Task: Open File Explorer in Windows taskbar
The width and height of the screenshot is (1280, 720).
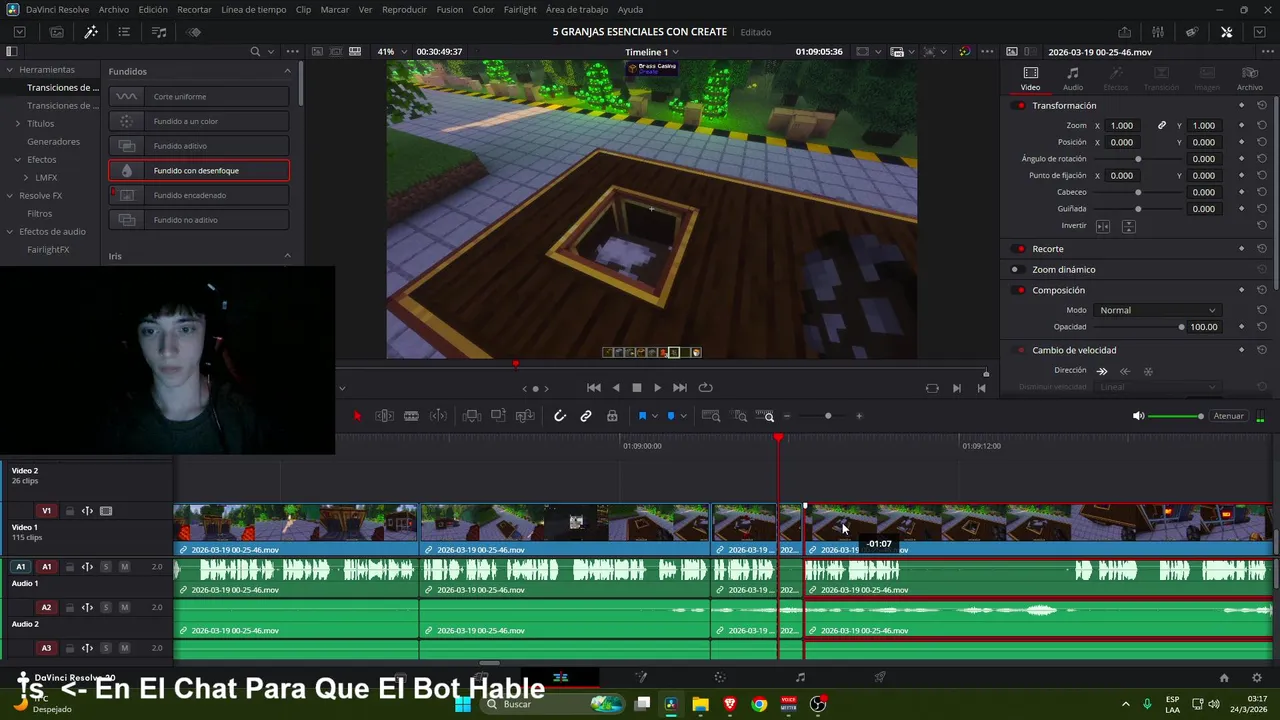Action: [700, 704]
